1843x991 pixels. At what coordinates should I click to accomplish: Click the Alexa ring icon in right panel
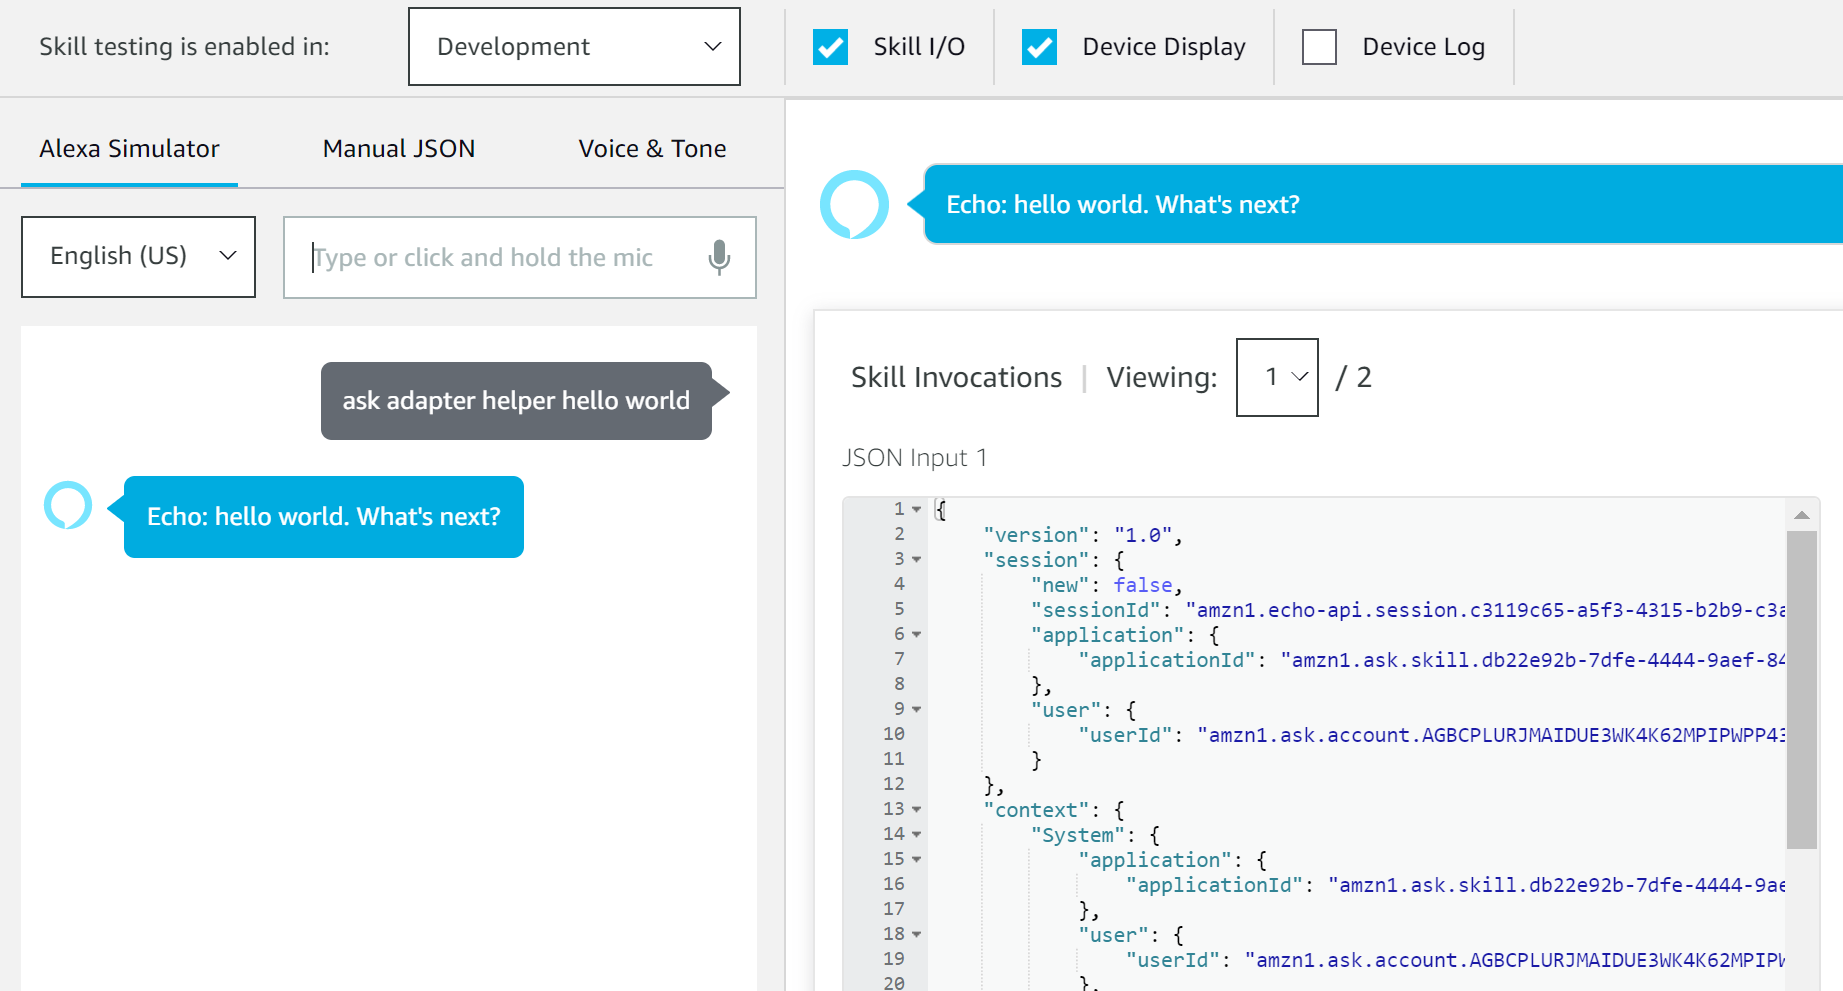point(854,204)
